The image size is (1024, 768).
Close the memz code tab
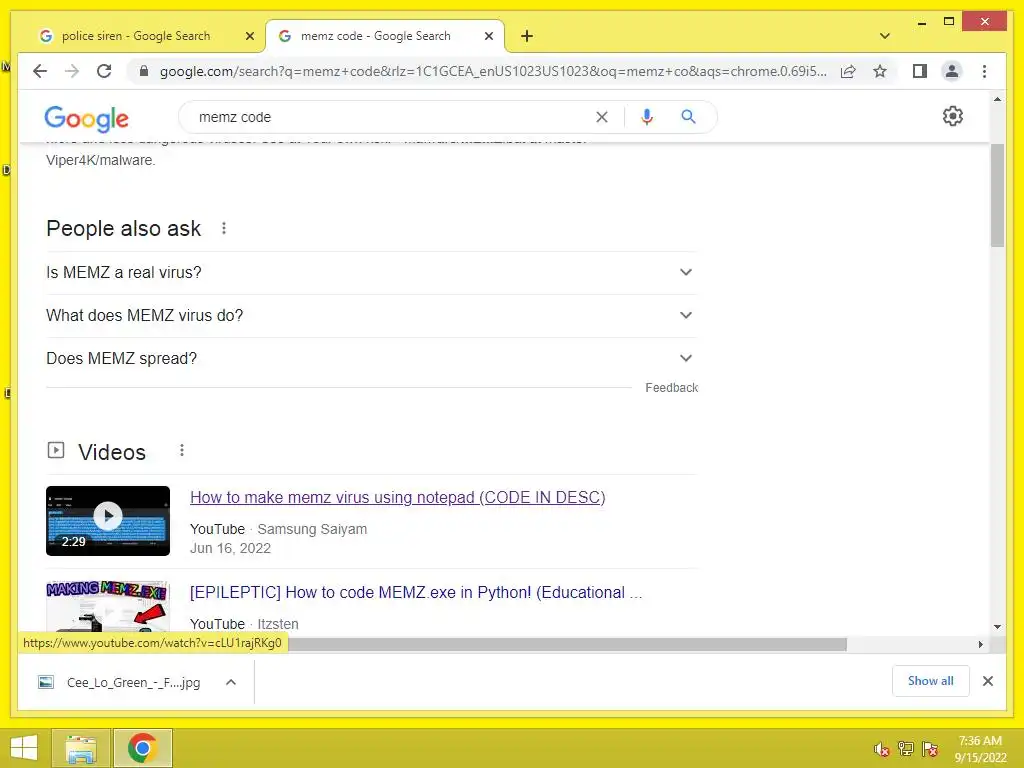(488, 37)
